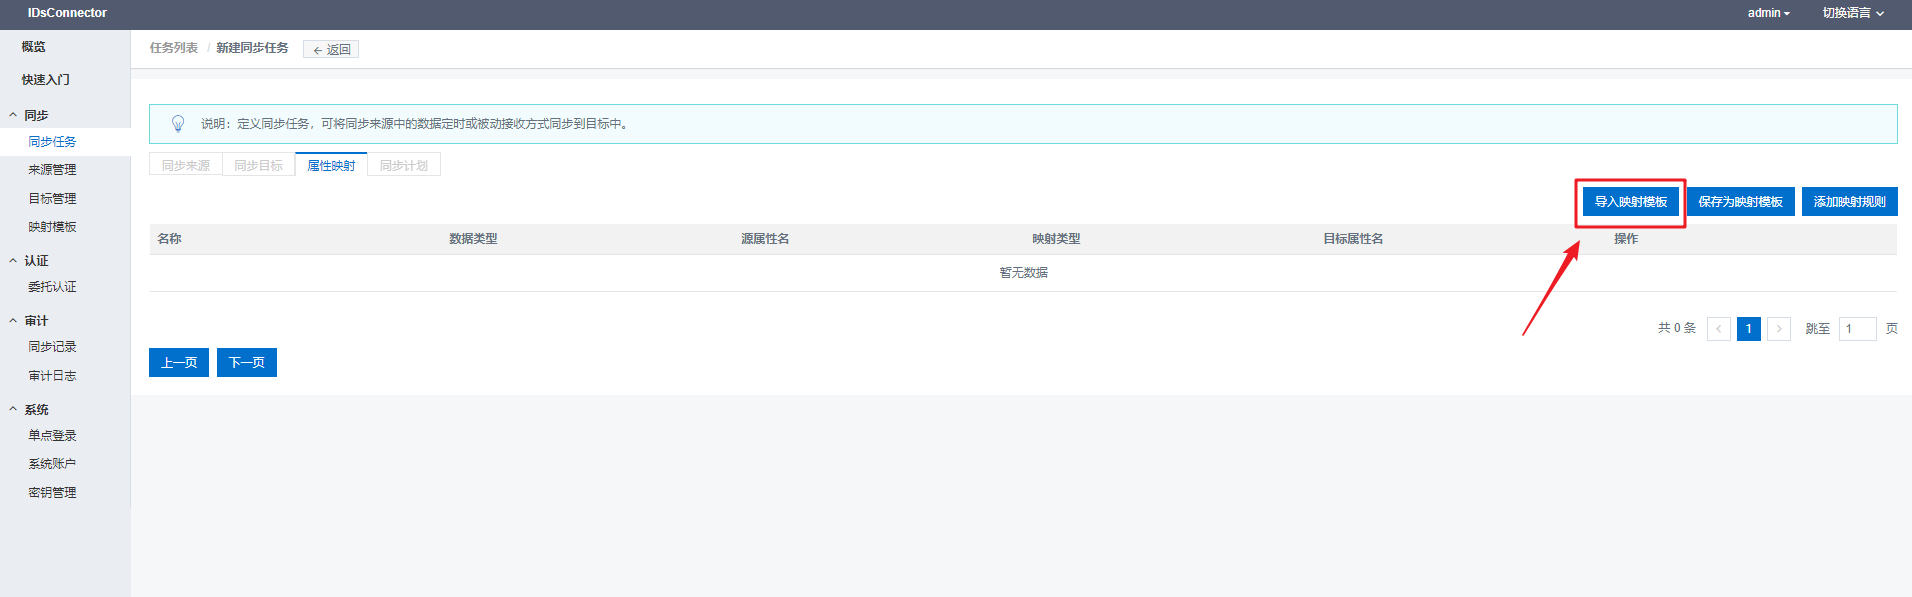Click the next page arrow in pagination

click(1778, 329)
